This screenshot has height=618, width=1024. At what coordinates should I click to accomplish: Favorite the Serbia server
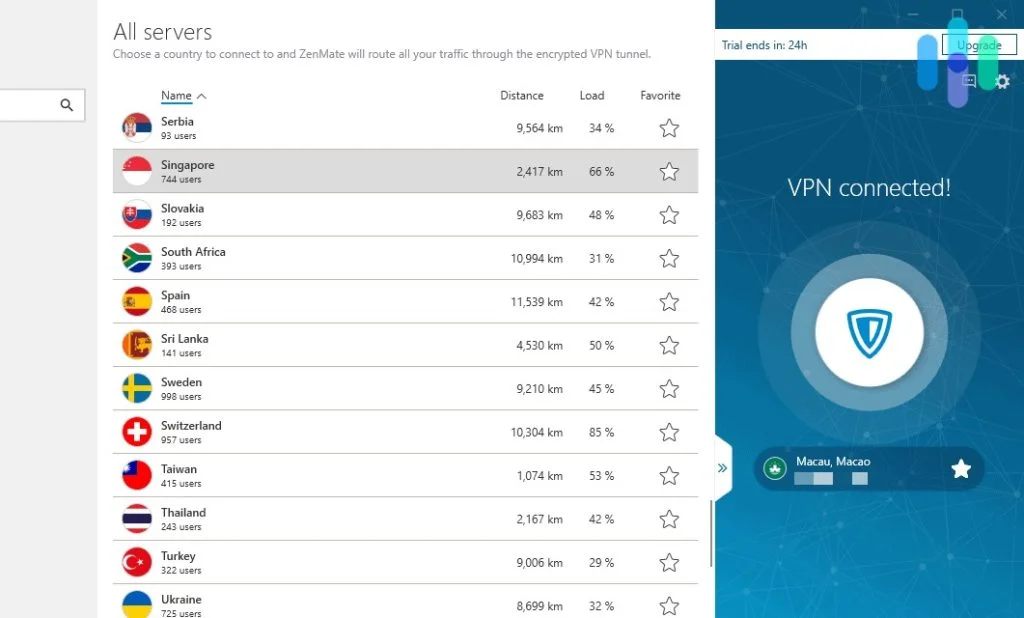[669, 128]
